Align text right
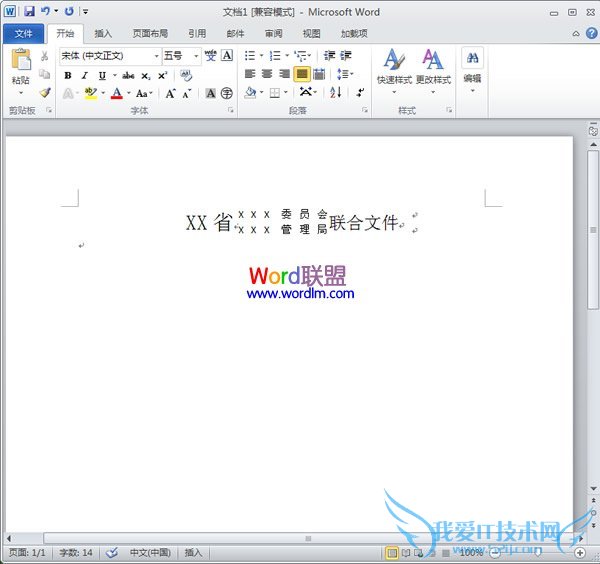Viewport: 600px width, 564px height. pyautogui.click(x=284, y=73)
